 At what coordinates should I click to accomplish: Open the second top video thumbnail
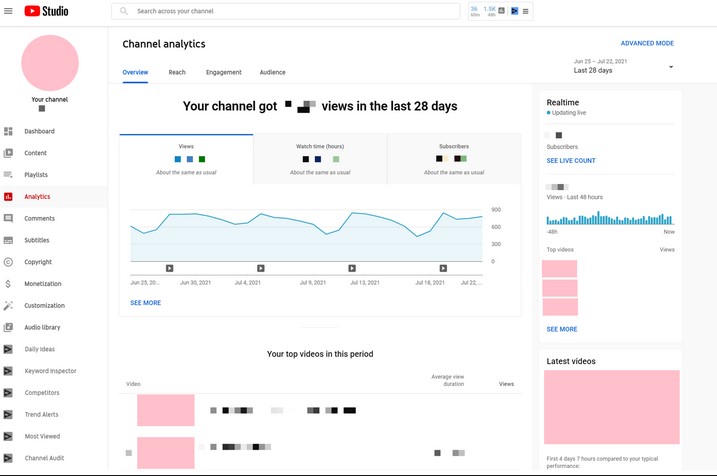click(166, 453)
